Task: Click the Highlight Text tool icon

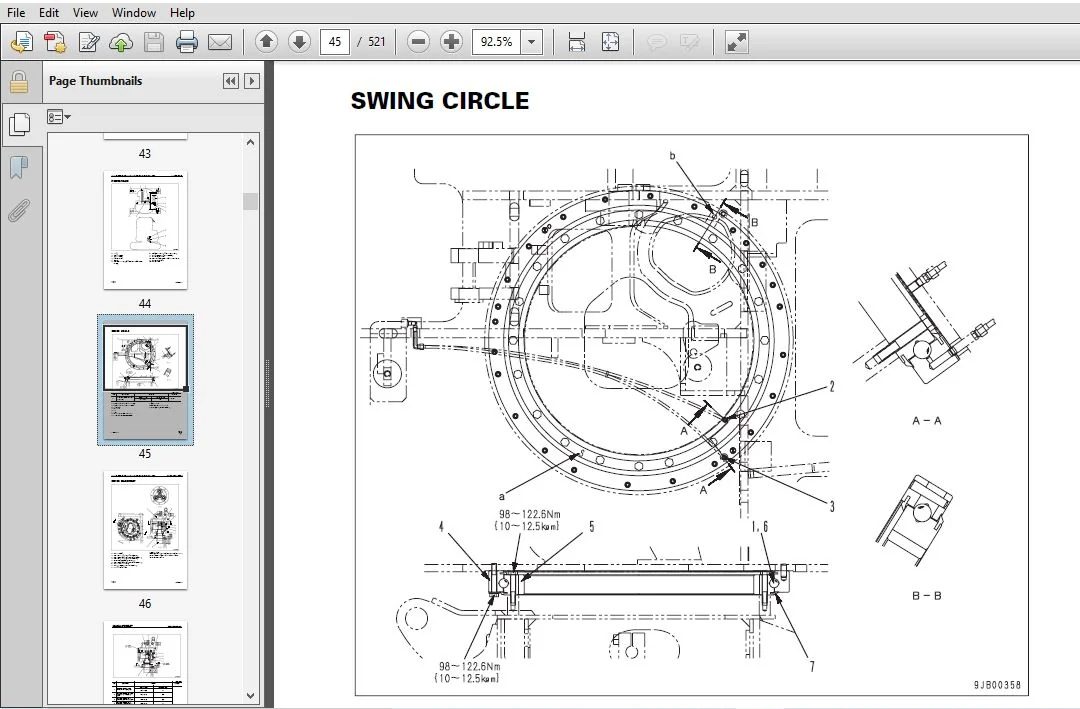Action: 689,42
